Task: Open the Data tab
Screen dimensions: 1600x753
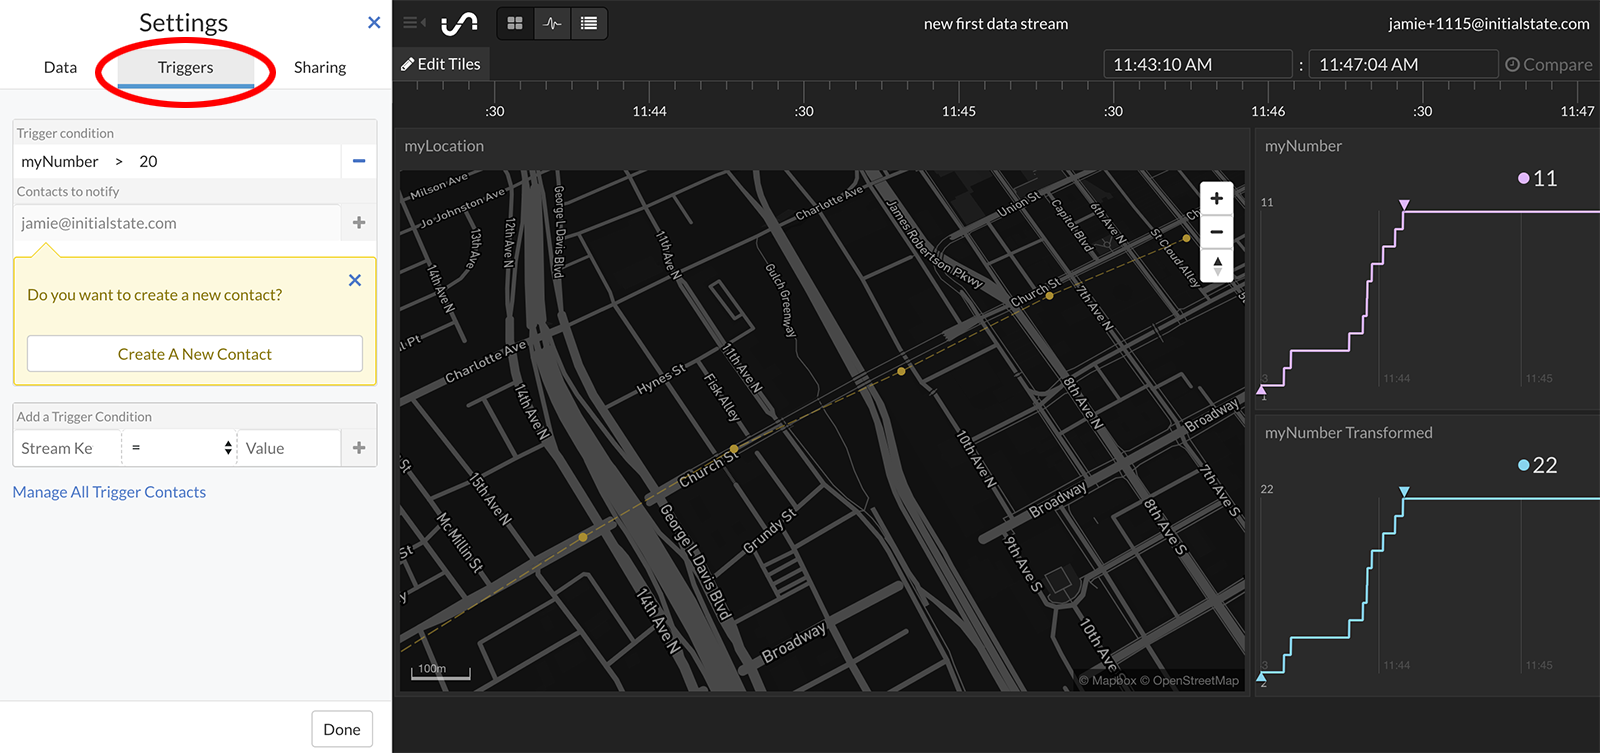Action: click(x=60, y=67)
